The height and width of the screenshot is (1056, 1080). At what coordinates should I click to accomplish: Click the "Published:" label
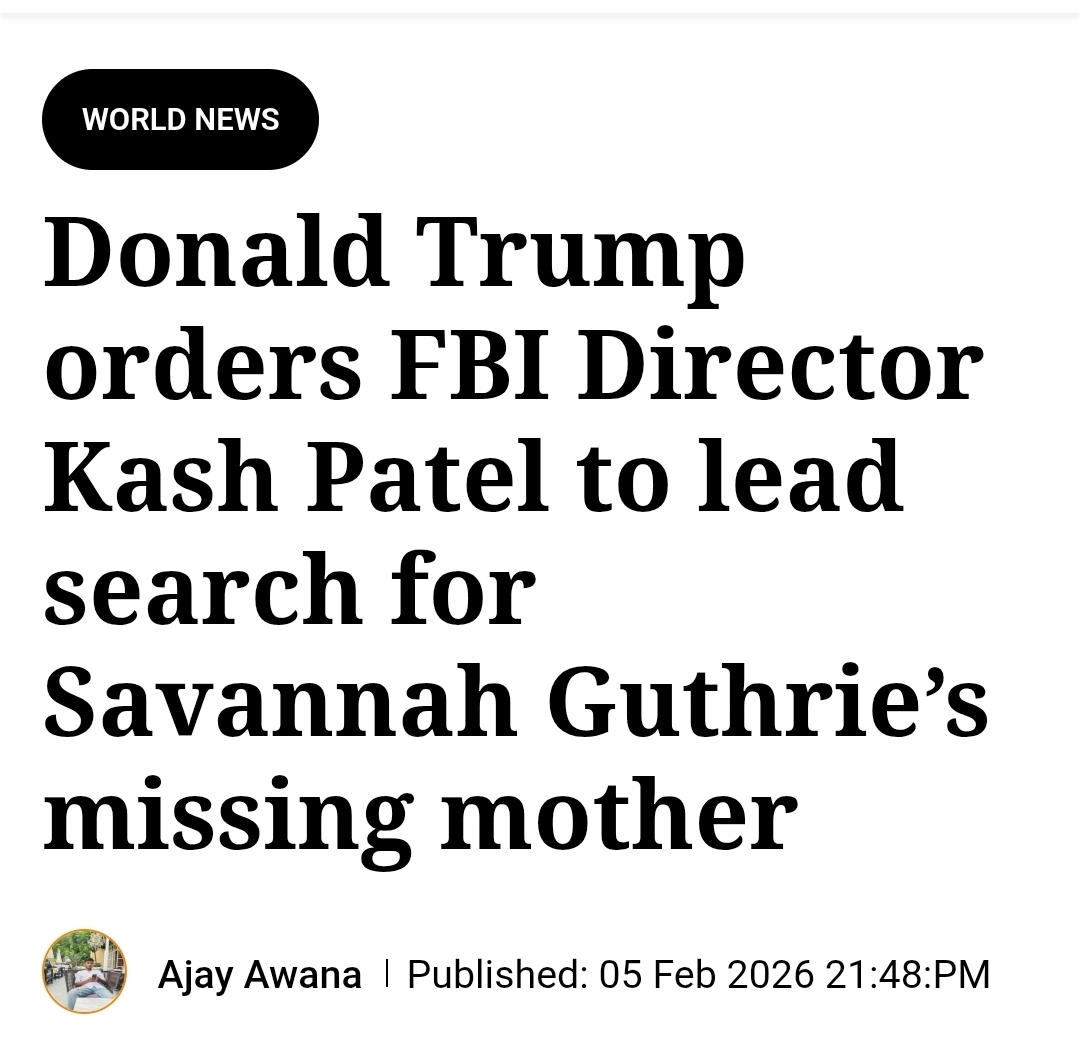pos(497,974)
